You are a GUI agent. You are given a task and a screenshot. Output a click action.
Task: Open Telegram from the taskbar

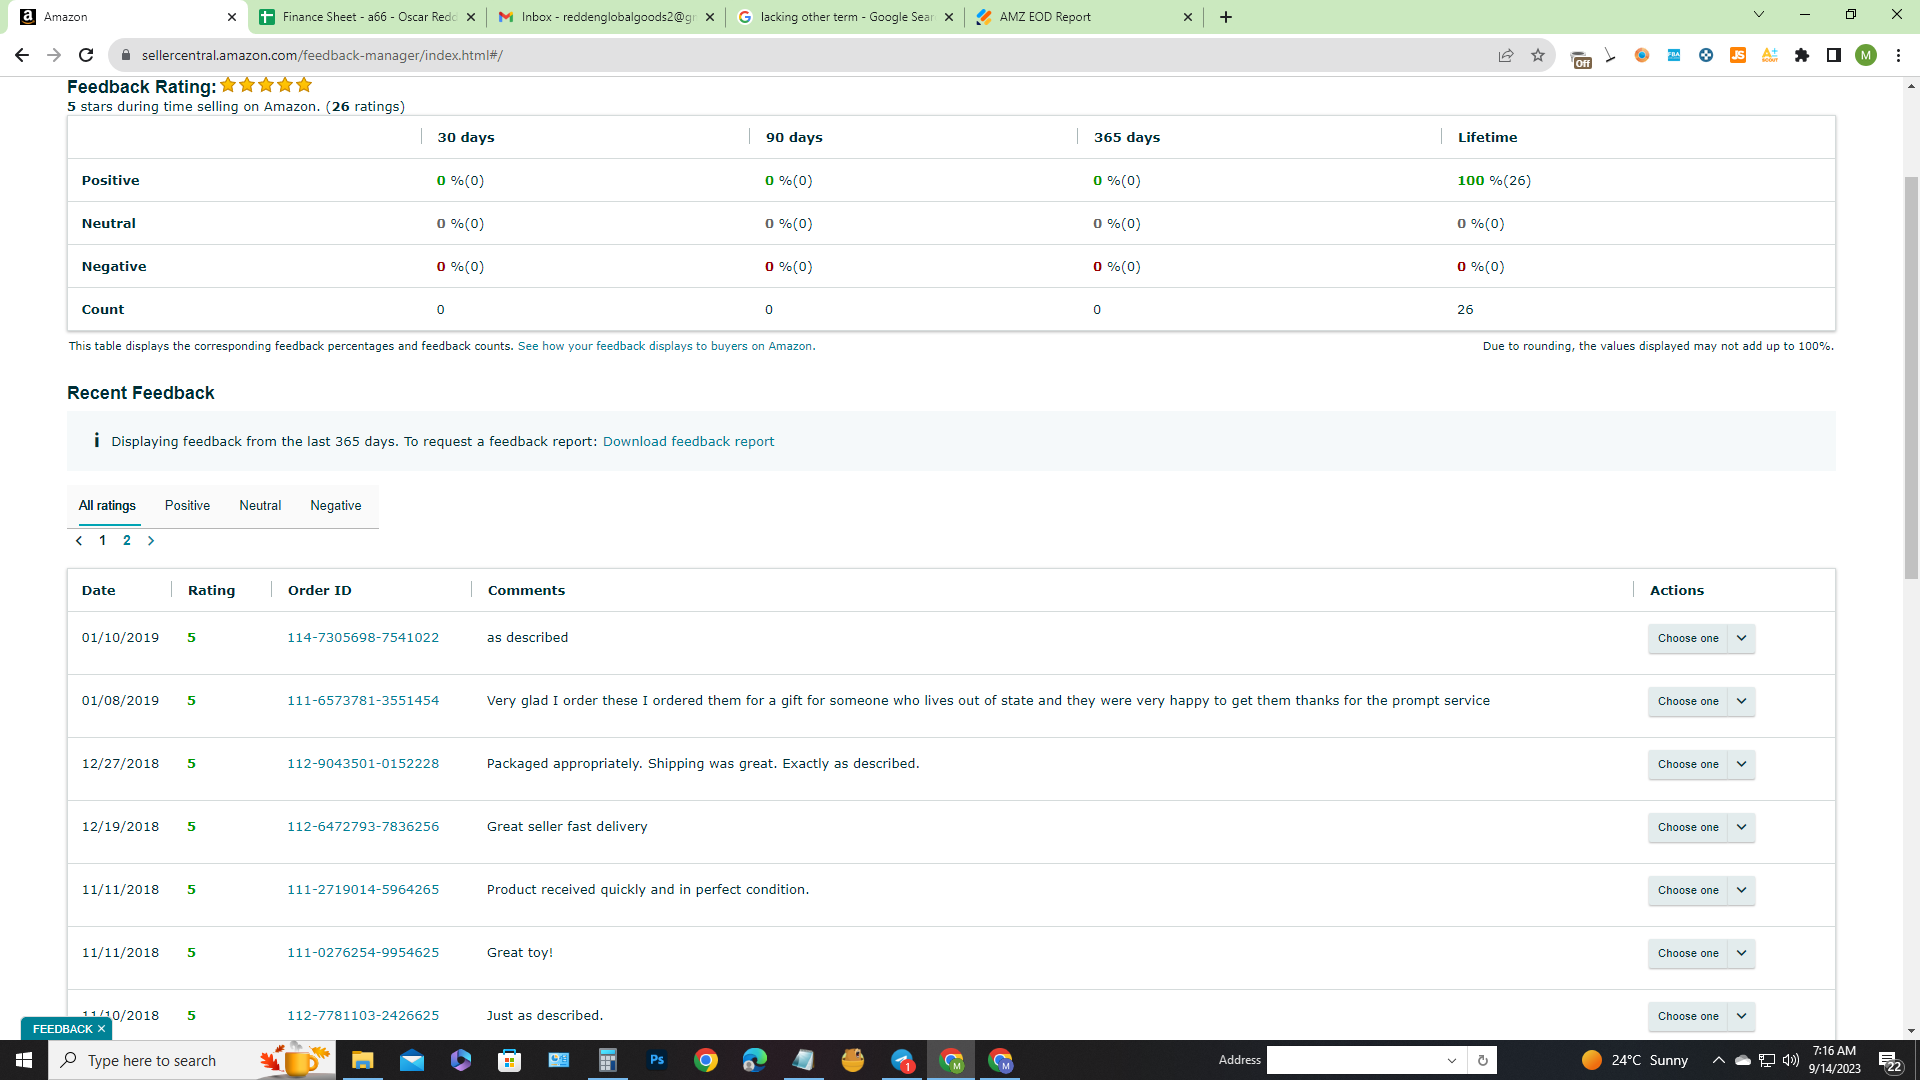902,1060
